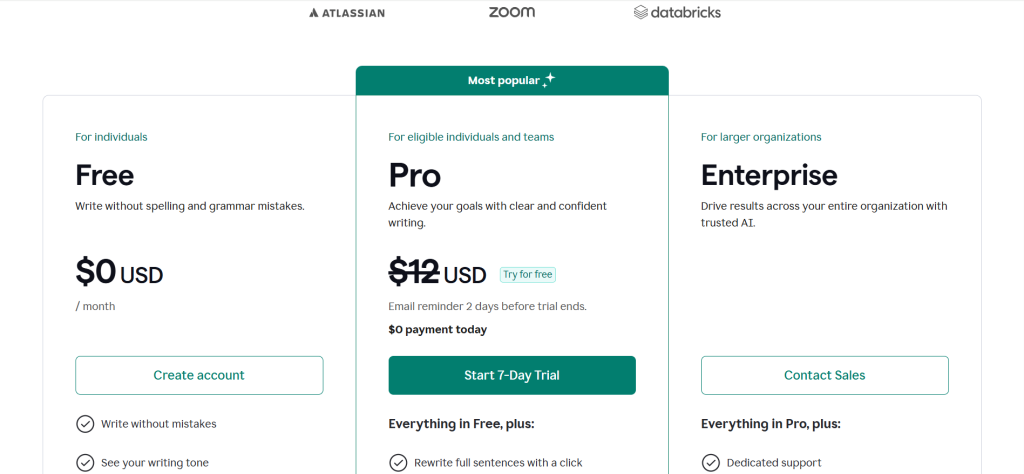Click the $0 USD price

(119, 273)
